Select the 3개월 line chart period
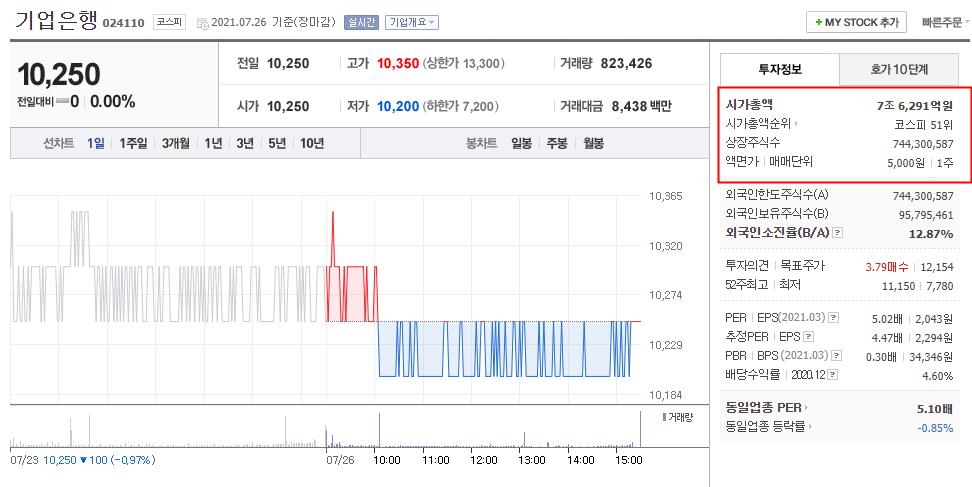 tap(176, 143)
